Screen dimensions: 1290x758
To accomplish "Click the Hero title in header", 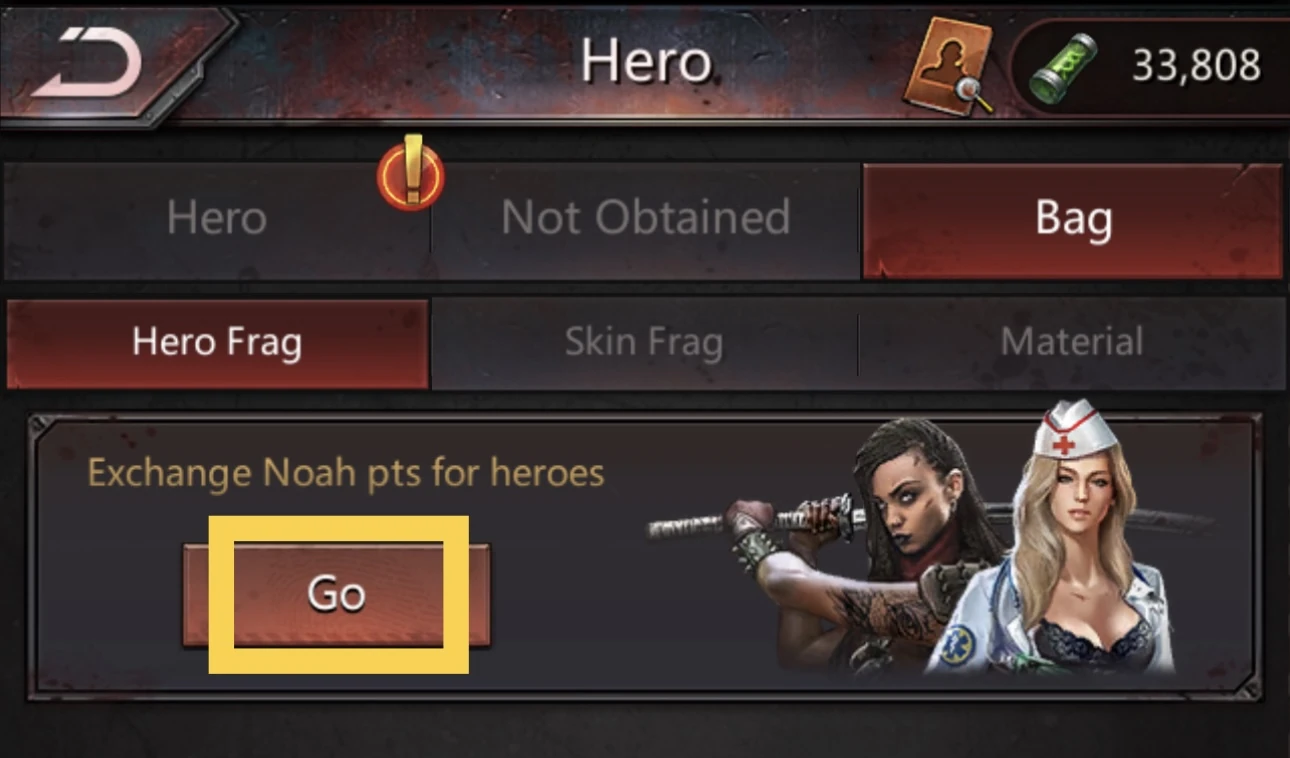I will 646,62.
